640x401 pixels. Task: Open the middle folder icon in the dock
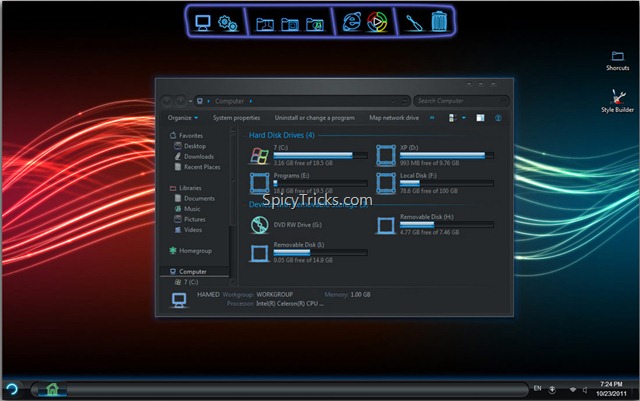pos(290,25)
